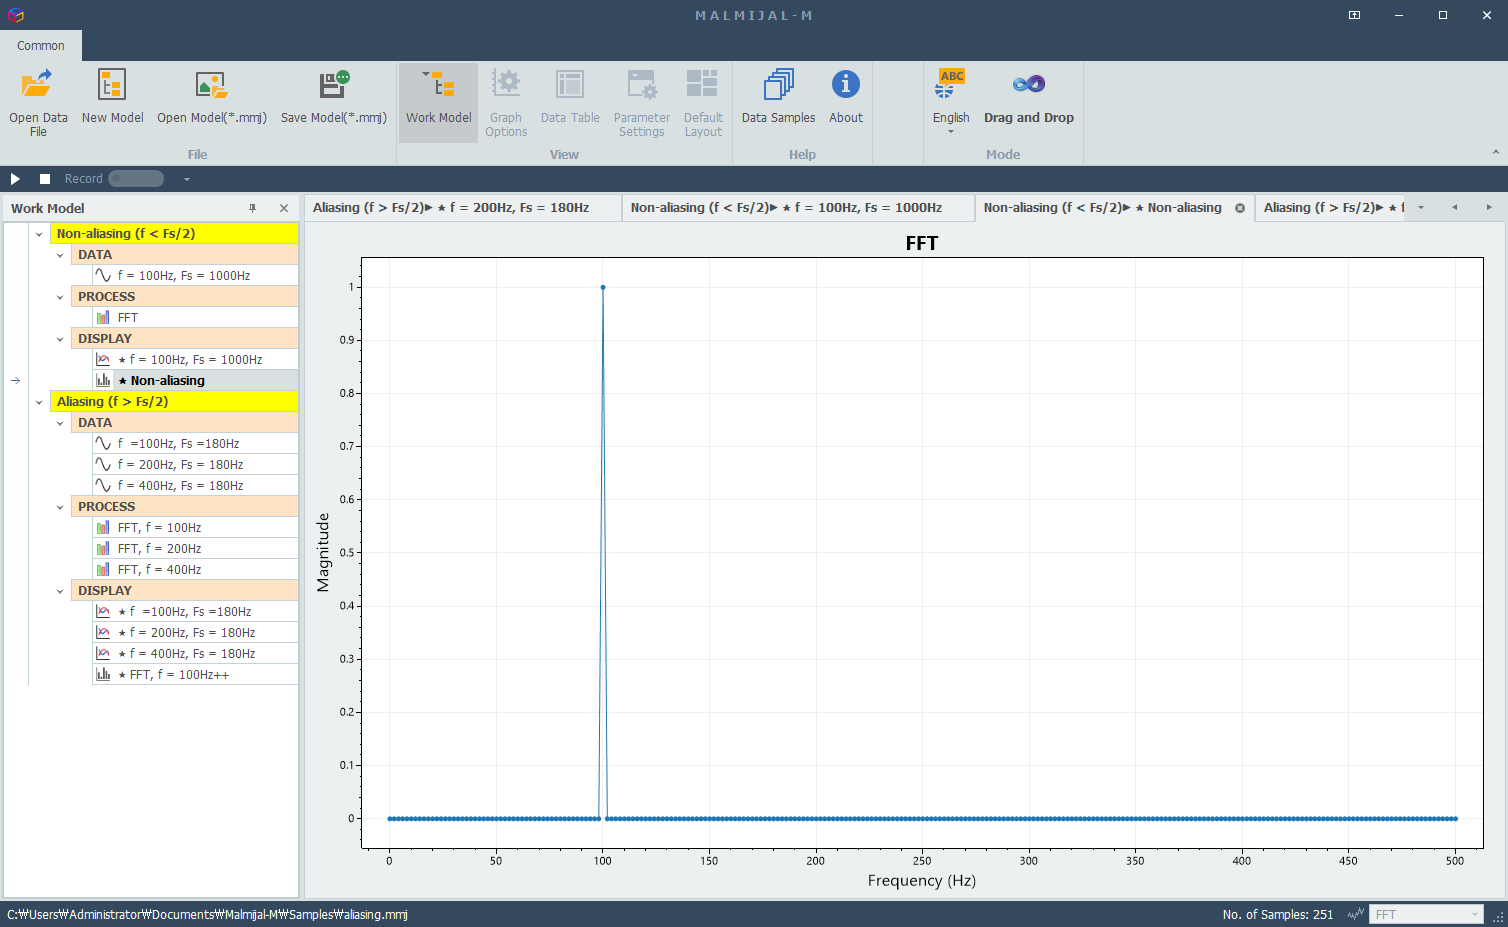Select process FFT, f = 100Hz
This screenshot has height=927, width=1508.
(x=195, y=527)
